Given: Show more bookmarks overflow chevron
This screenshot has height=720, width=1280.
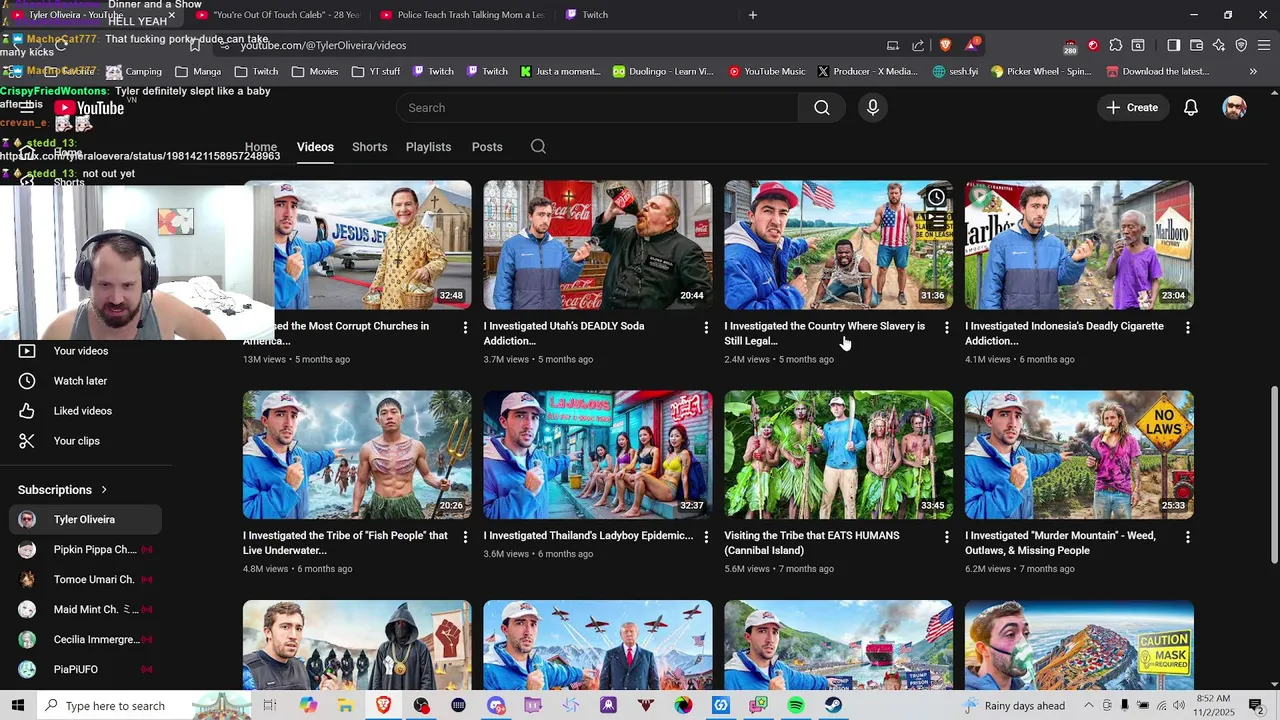Looking at the screenshot, I should pos(1253,71).
